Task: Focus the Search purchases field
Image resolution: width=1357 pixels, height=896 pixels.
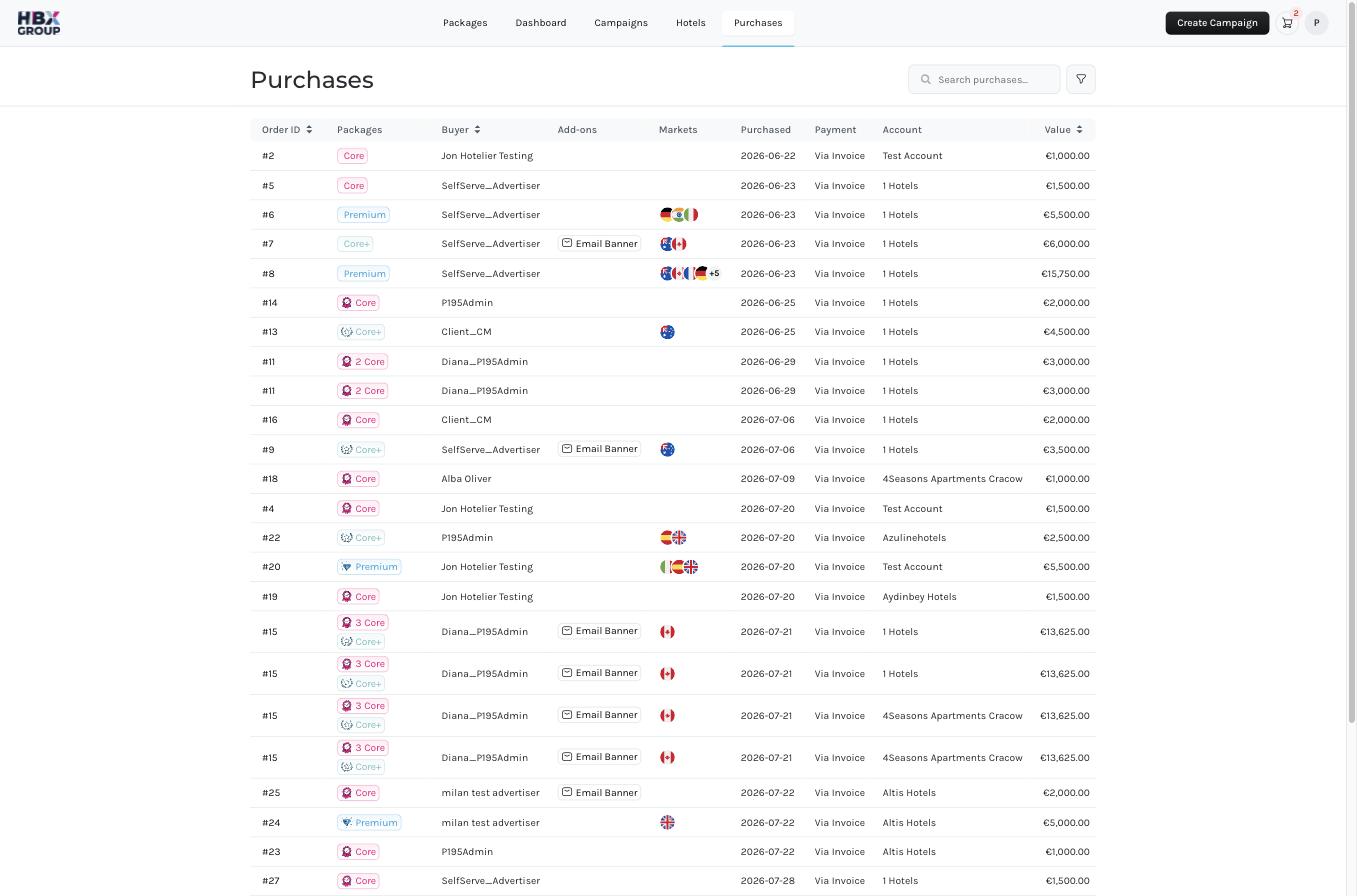Action: pos(984,79)
